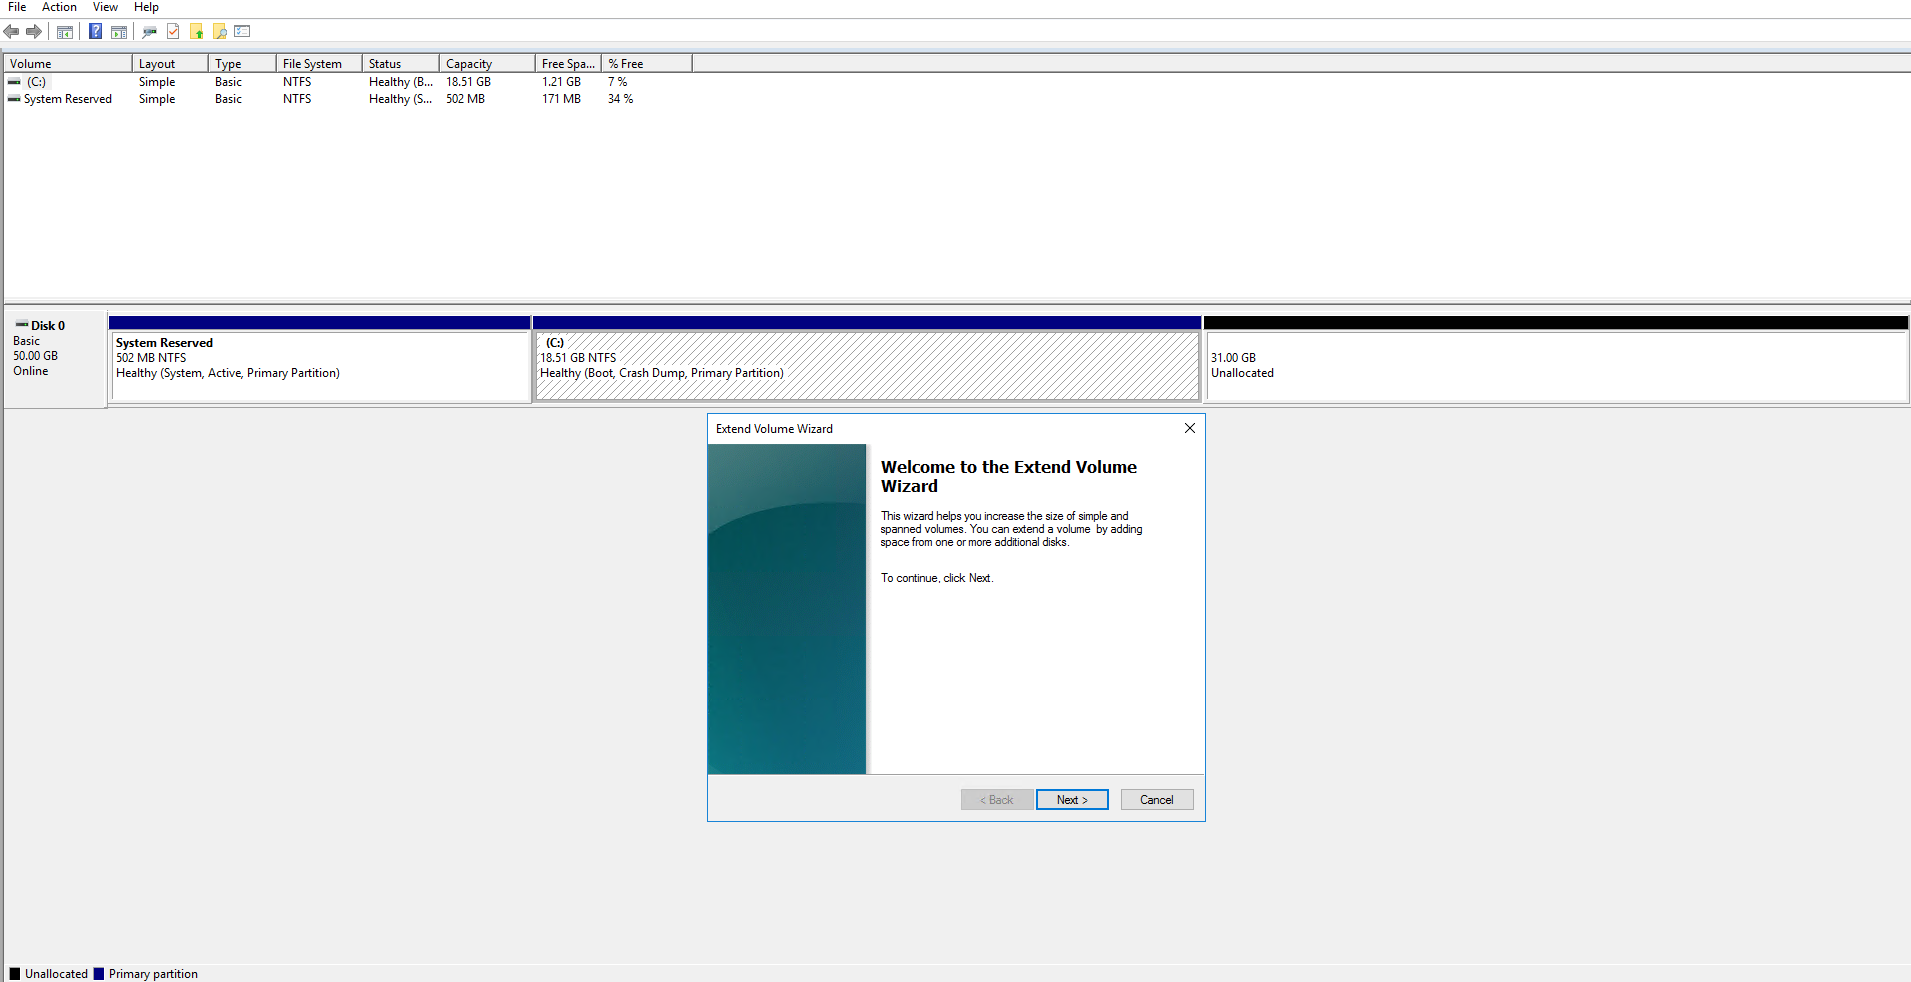1911x982 pixels.
Task: Open the blue question mark Help icon
Action: pos(95,31)
